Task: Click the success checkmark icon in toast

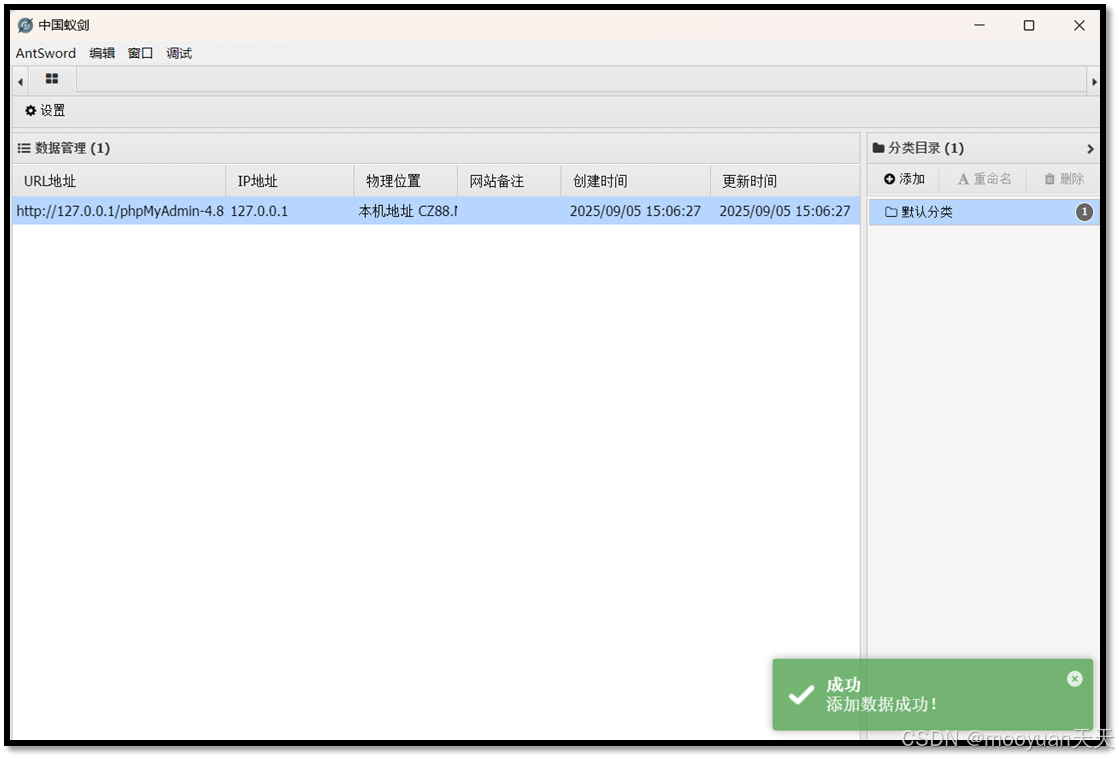Action: click(x=801, y=695)
